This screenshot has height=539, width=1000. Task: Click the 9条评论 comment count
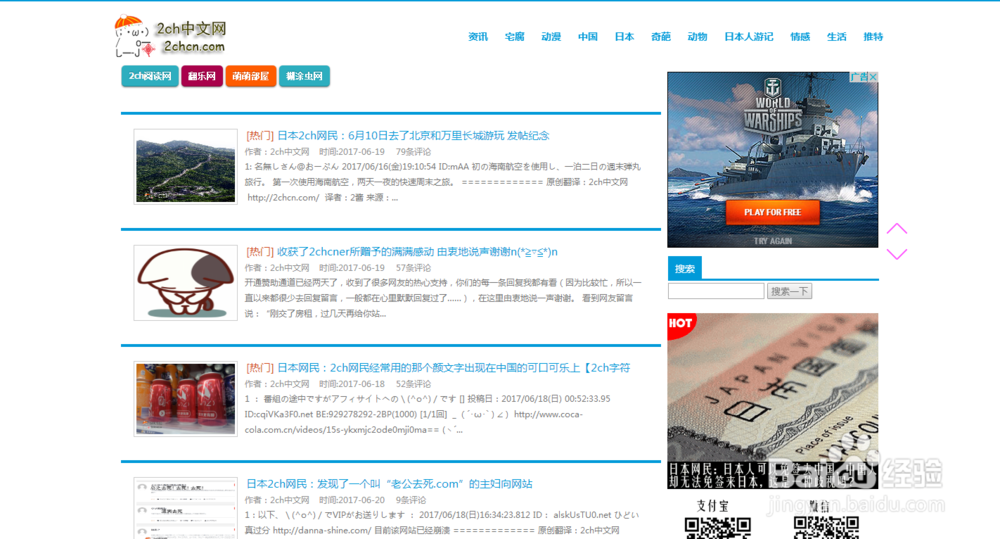(411, 500)
